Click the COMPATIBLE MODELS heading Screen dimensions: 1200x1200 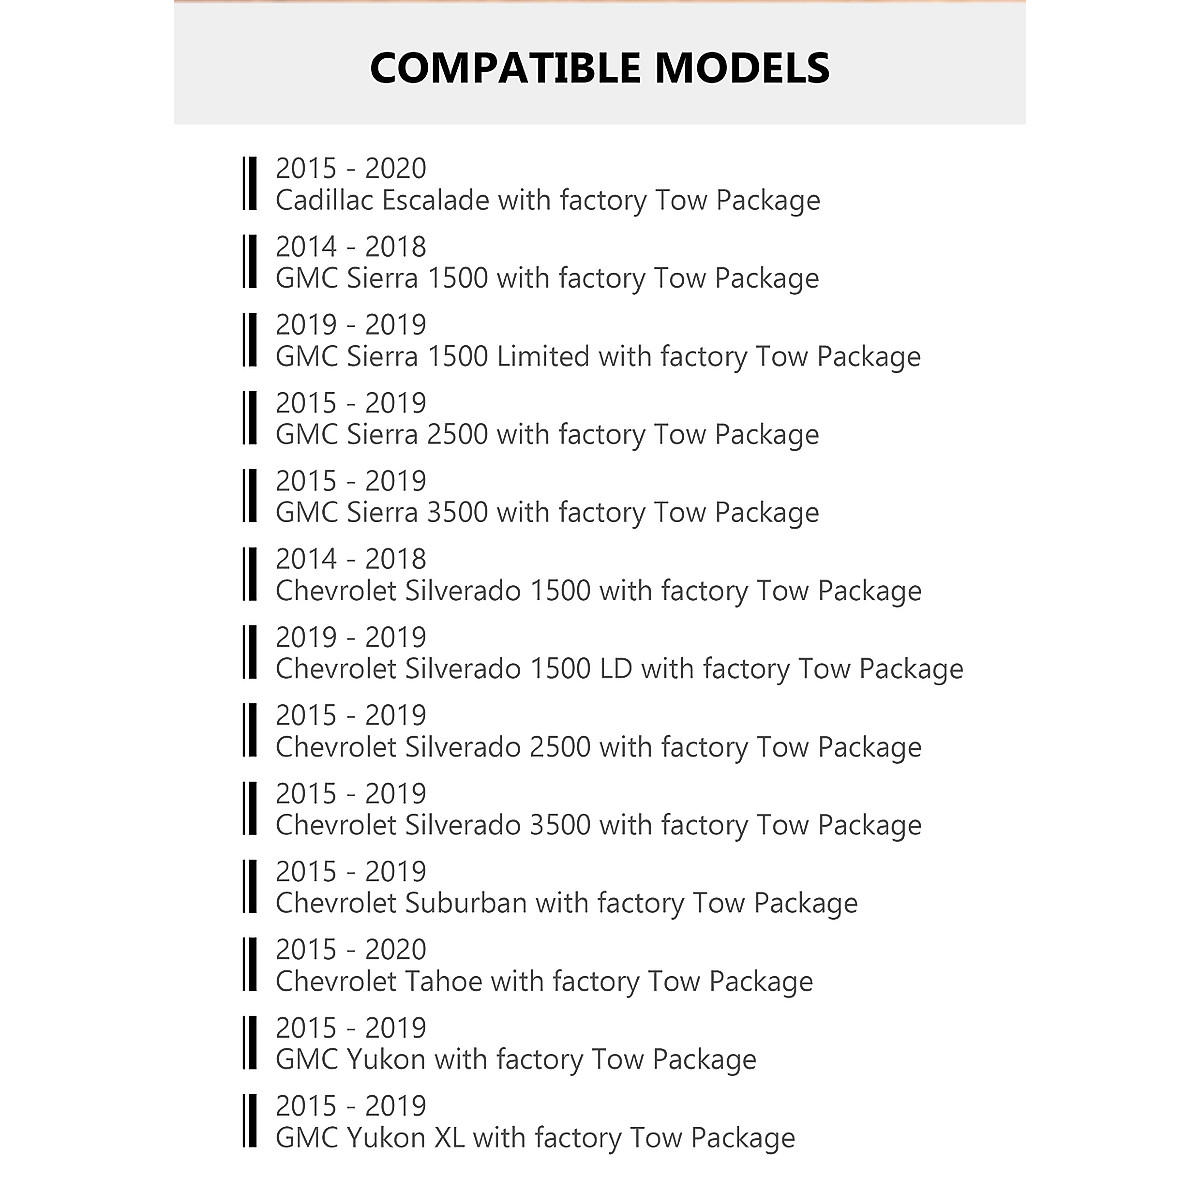[600, 68]
